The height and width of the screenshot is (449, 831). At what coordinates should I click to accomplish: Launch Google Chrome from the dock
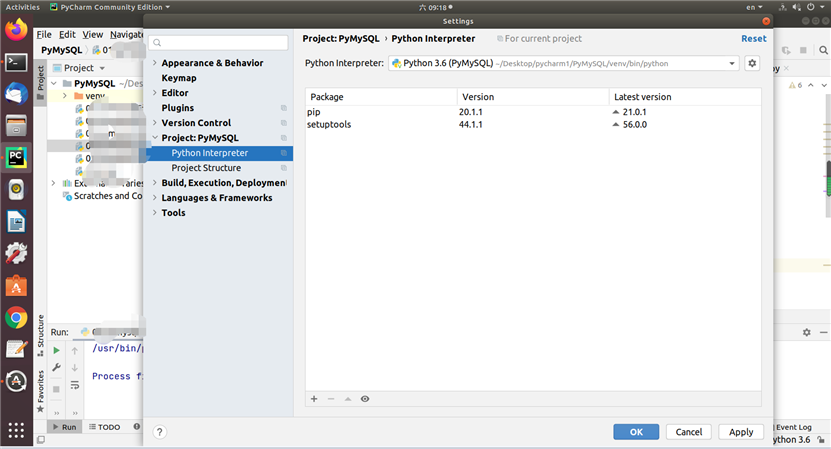point(16,318)
